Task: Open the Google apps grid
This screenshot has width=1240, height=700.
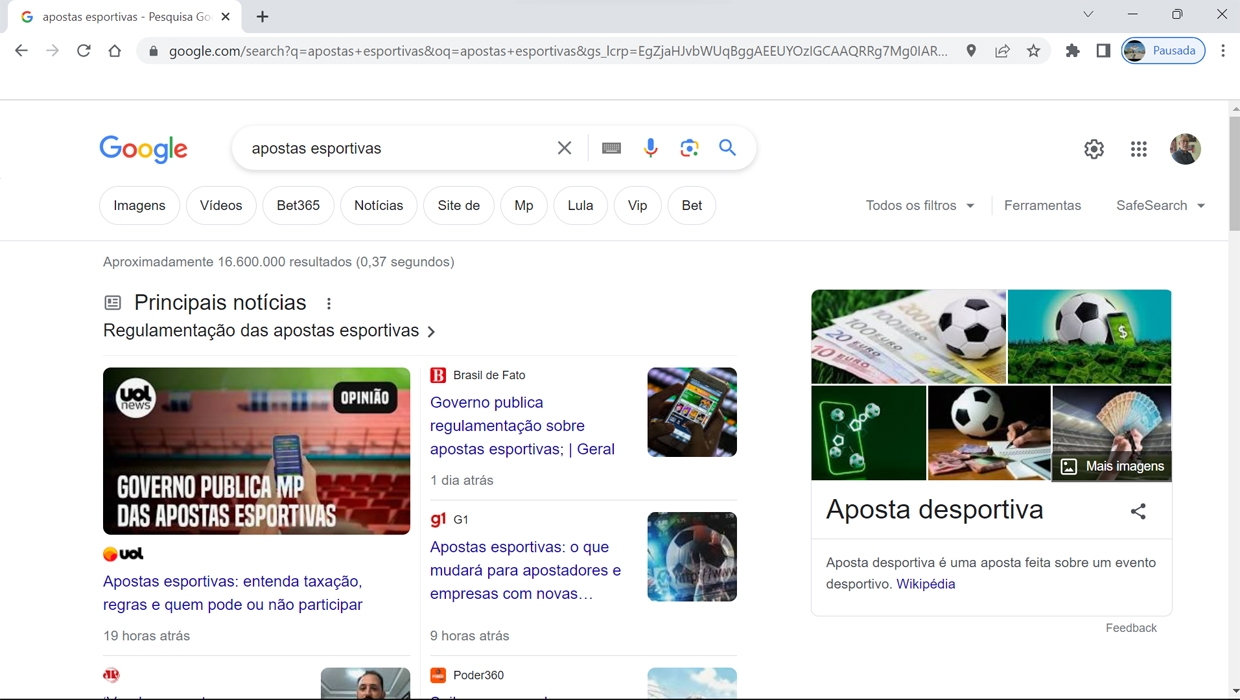Action: click(x=1138, y=149)
